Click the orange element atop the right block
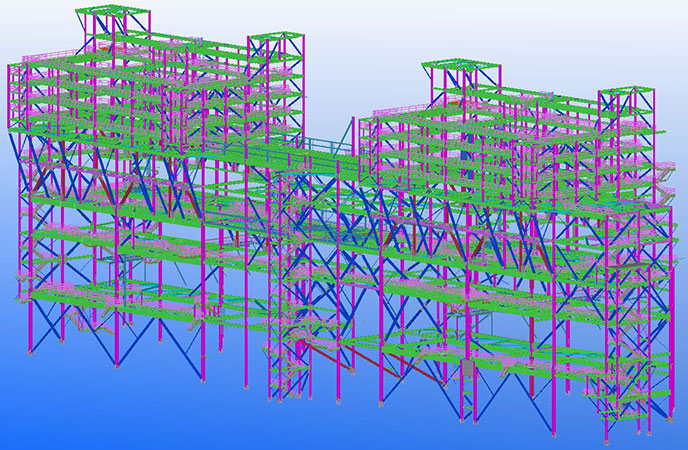The width and height of the screenshot is (688, 450). (x=455, y=100)
